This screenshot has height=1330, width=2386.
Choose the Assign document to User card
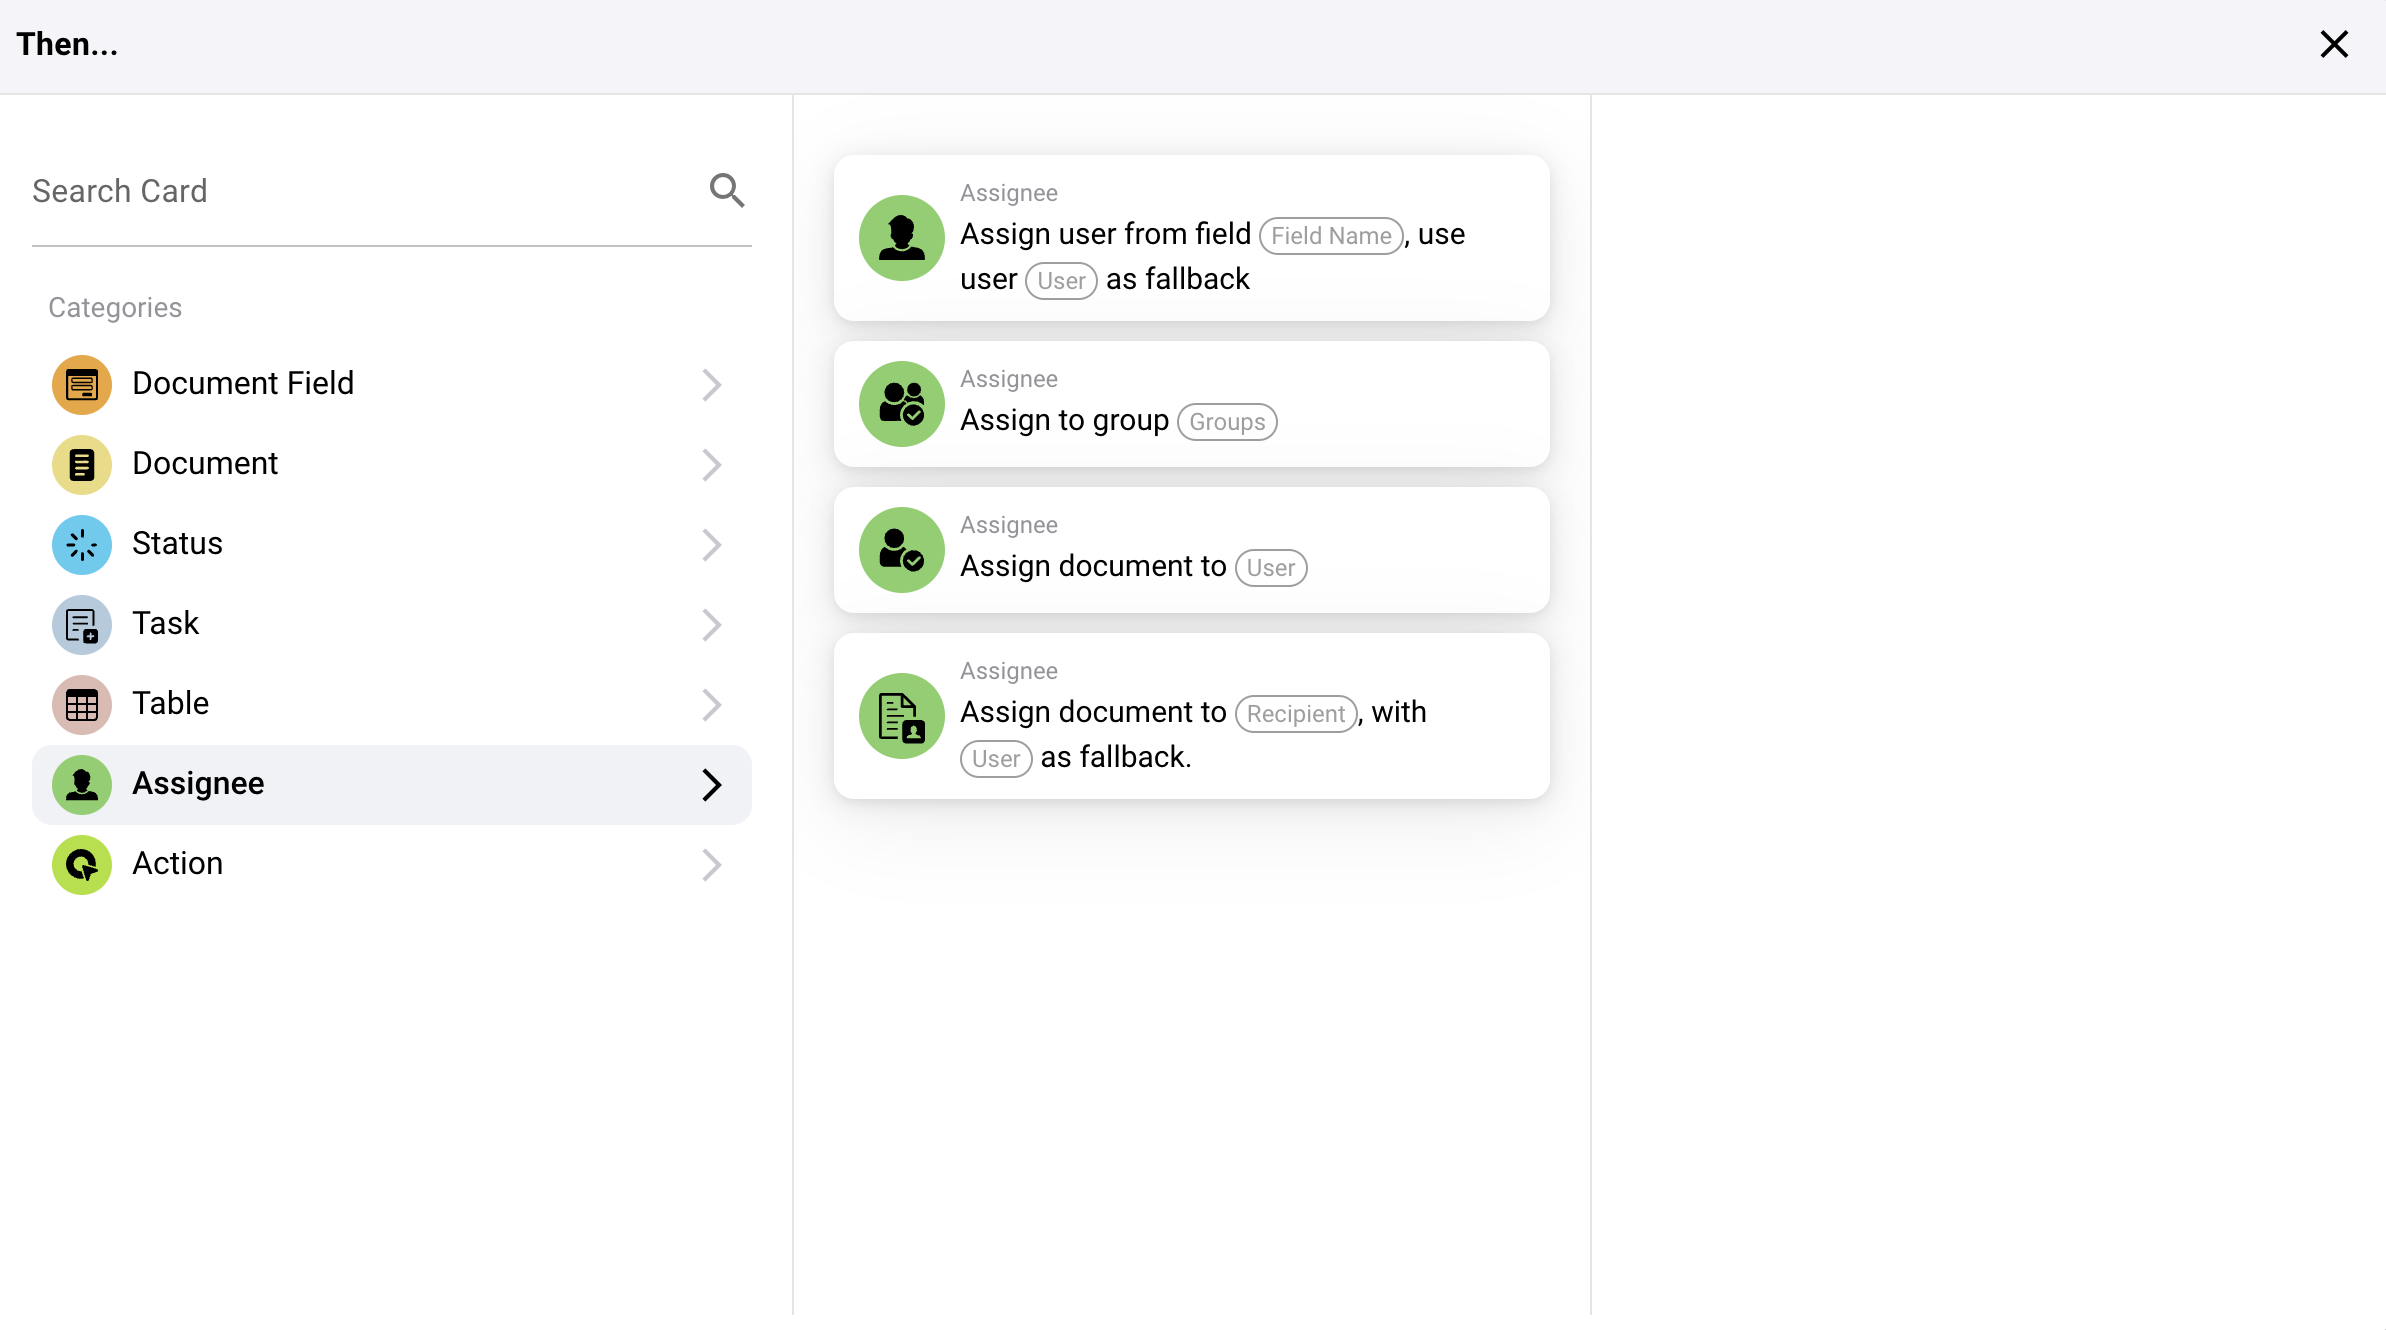point(1190,549)
